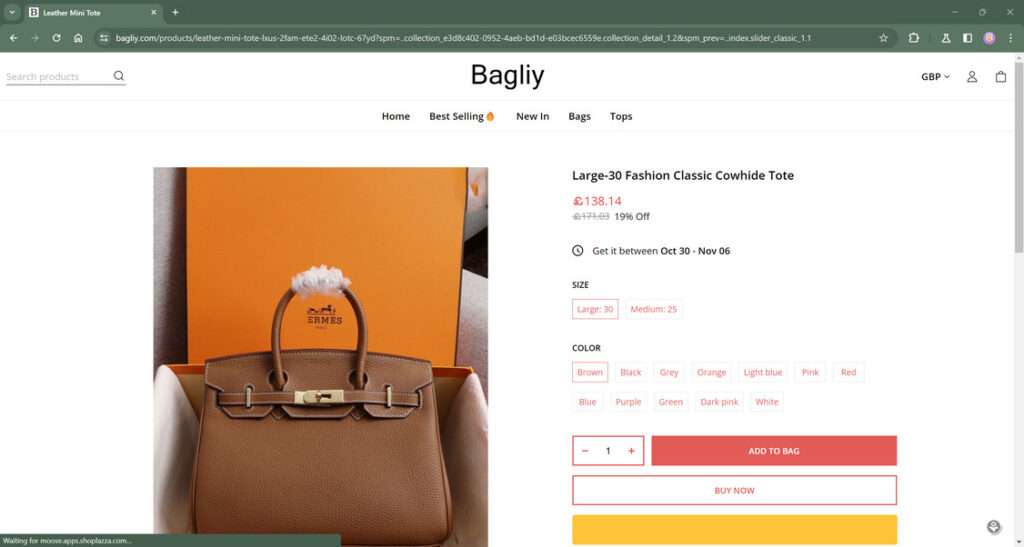This screenshot has width=1024, height=547.
Task: Reload the page with refresh icon
Action: coord(56,38)
